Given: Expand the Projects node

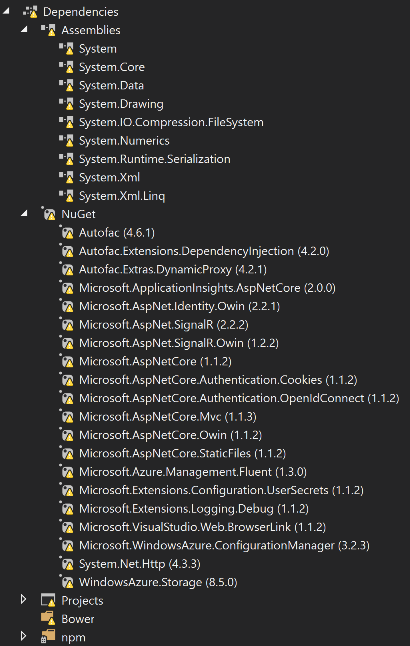Looking at the screenshot, I should (x=24, y=599).
